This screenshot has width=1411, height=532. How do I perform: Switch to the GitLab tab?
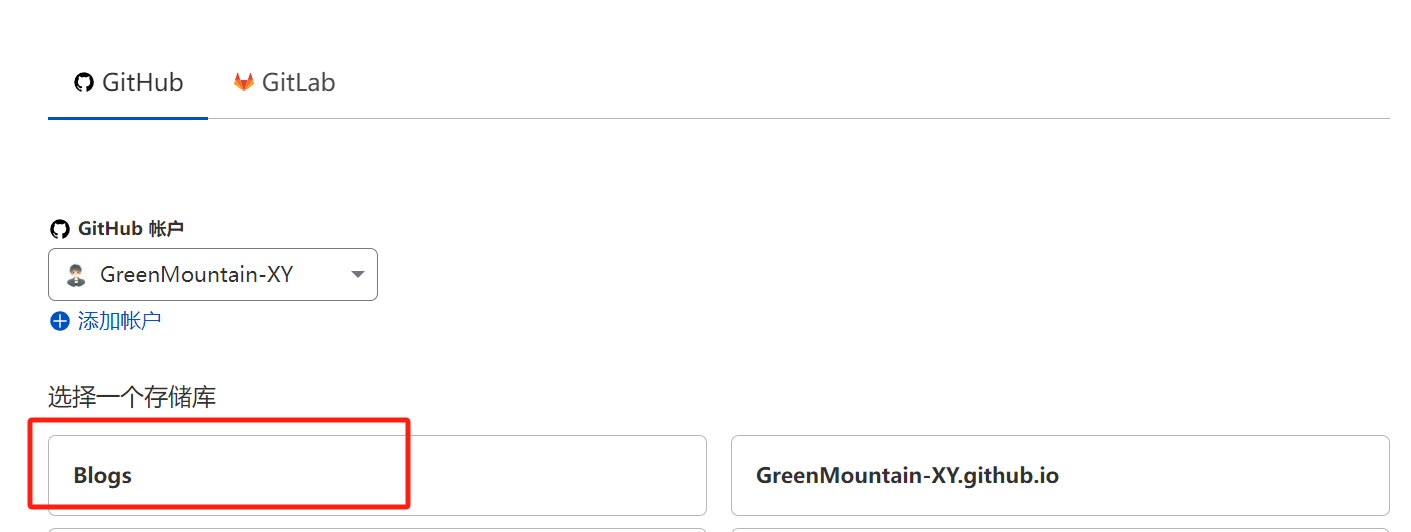[x=285, y=83]
